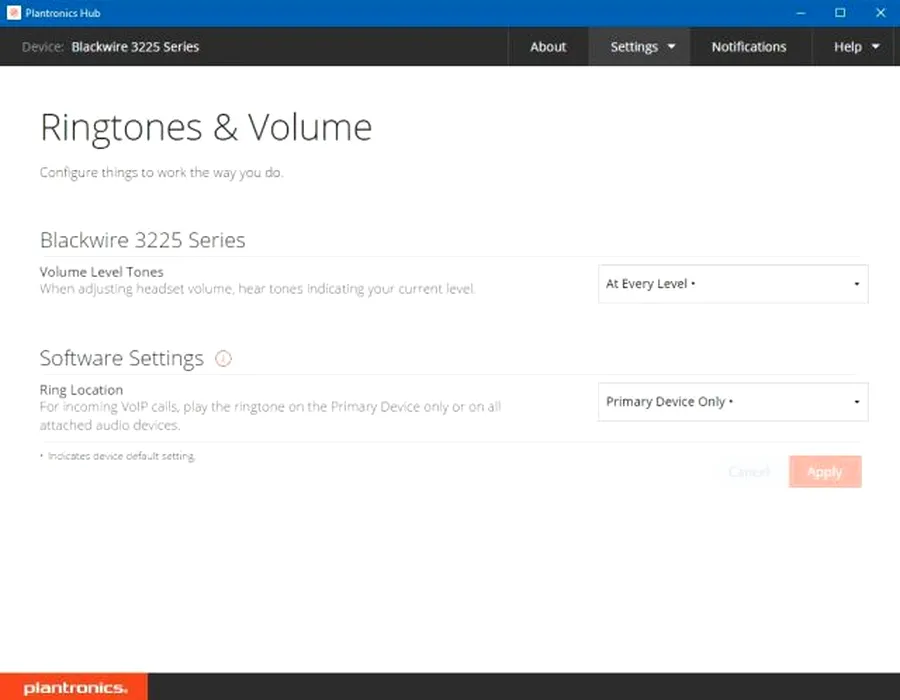The width and height of the screenshot is (900, 700).
Task: Click the Apply button
Action: 825,472
